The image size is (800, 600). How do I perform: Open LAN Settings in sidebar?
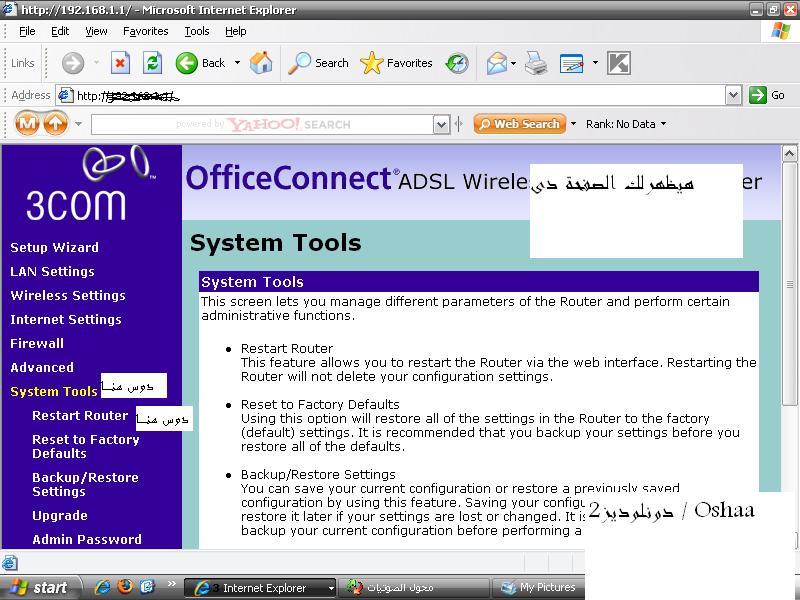point(53,271)
